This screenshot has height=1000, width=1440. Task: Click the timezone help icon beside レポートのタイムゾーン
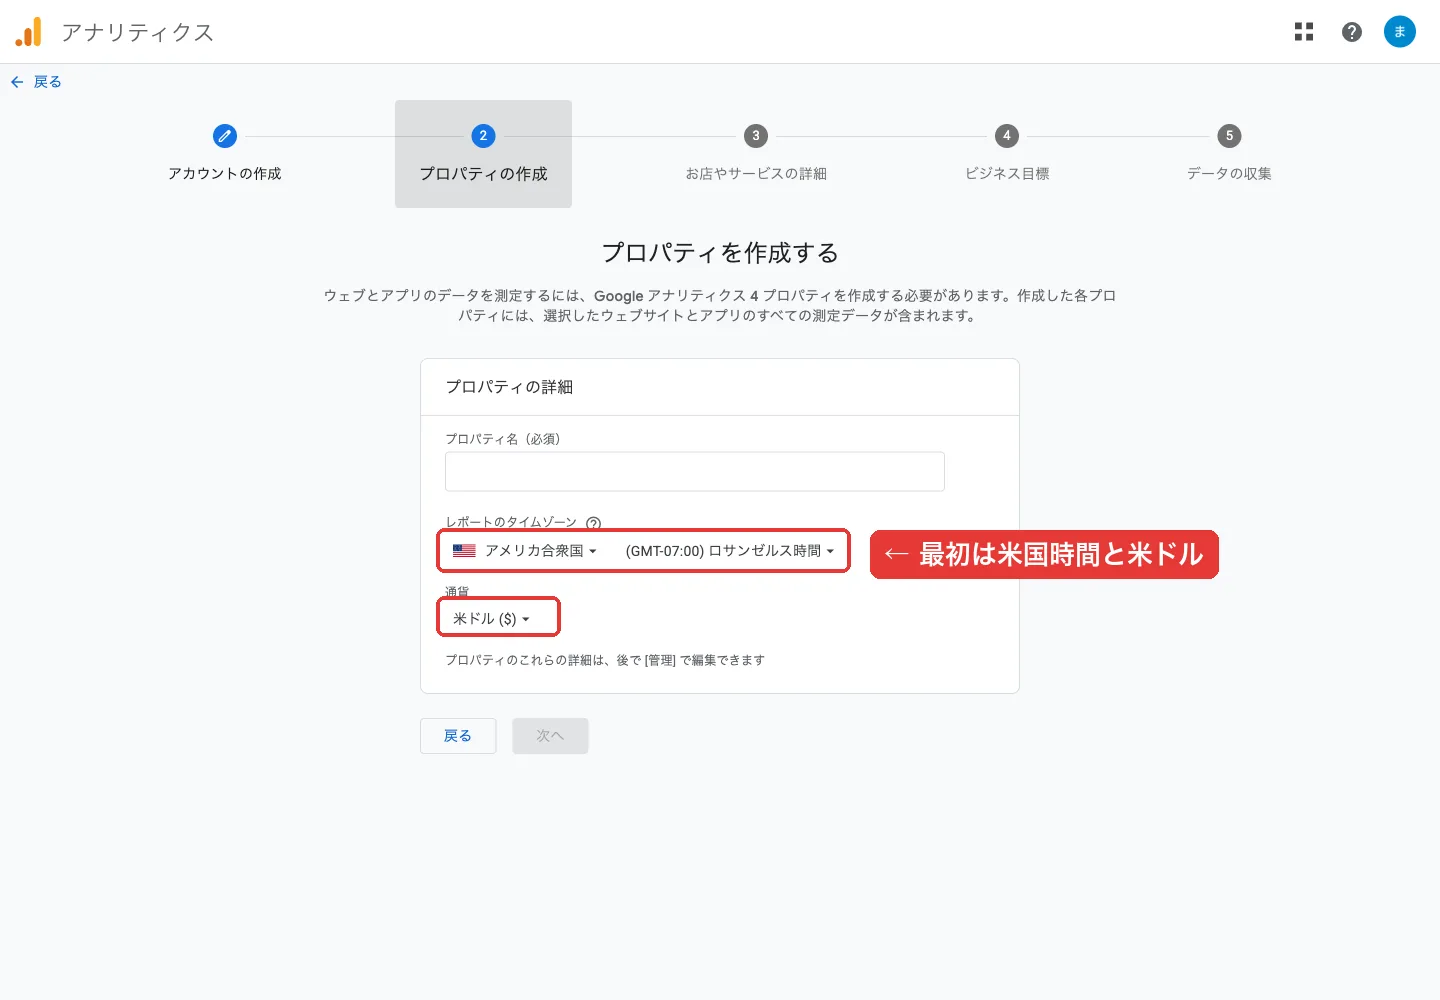(x=594, y=522)
